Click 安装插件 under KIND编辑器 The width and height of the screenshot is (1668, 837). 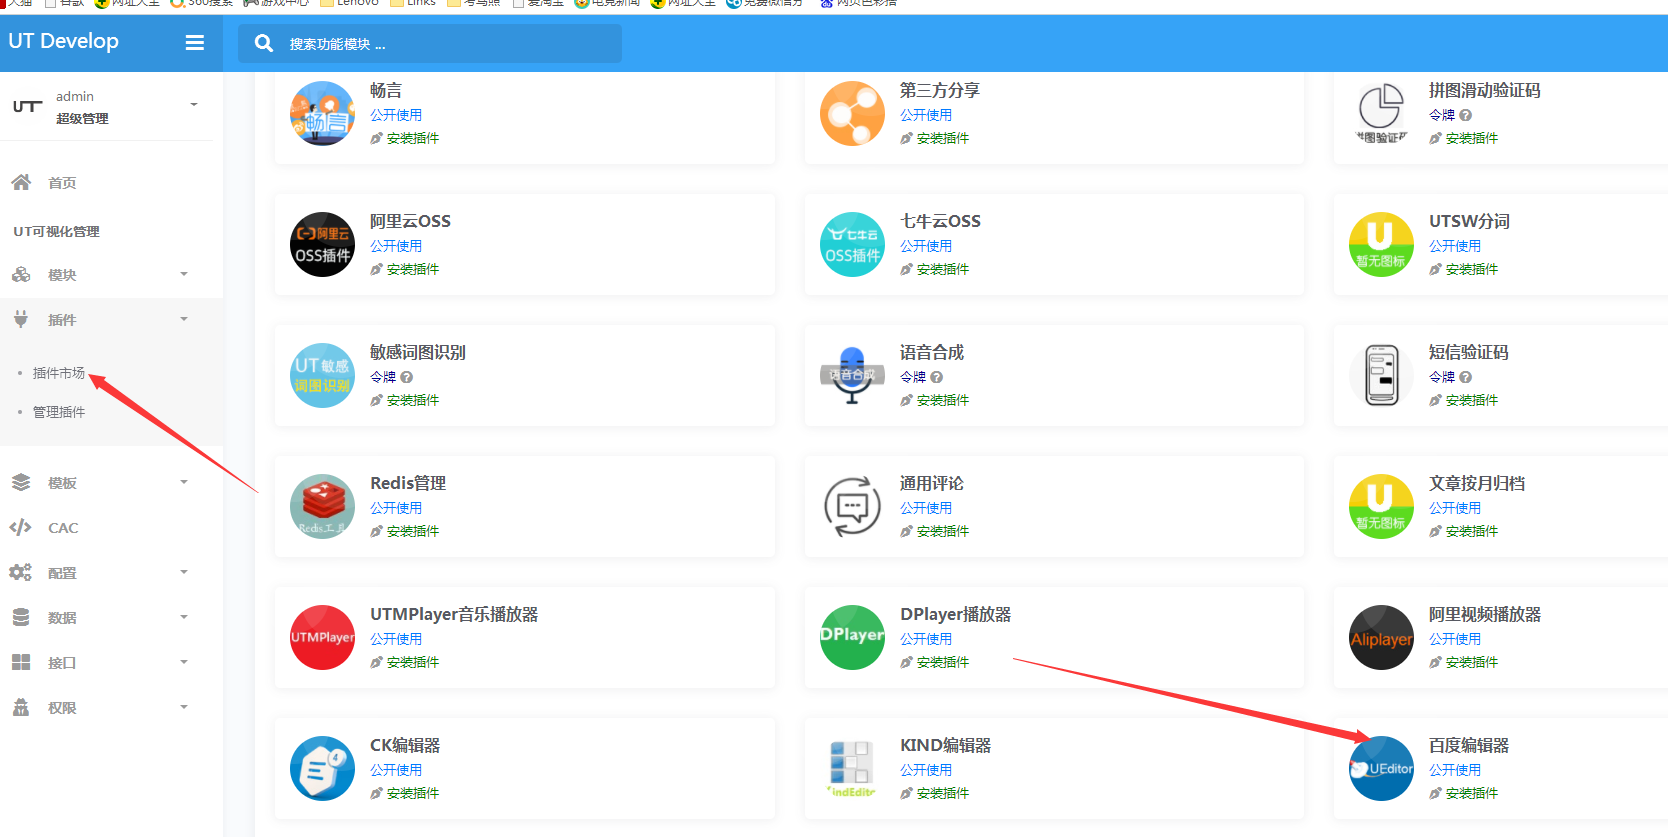click(x=942, y=793)
